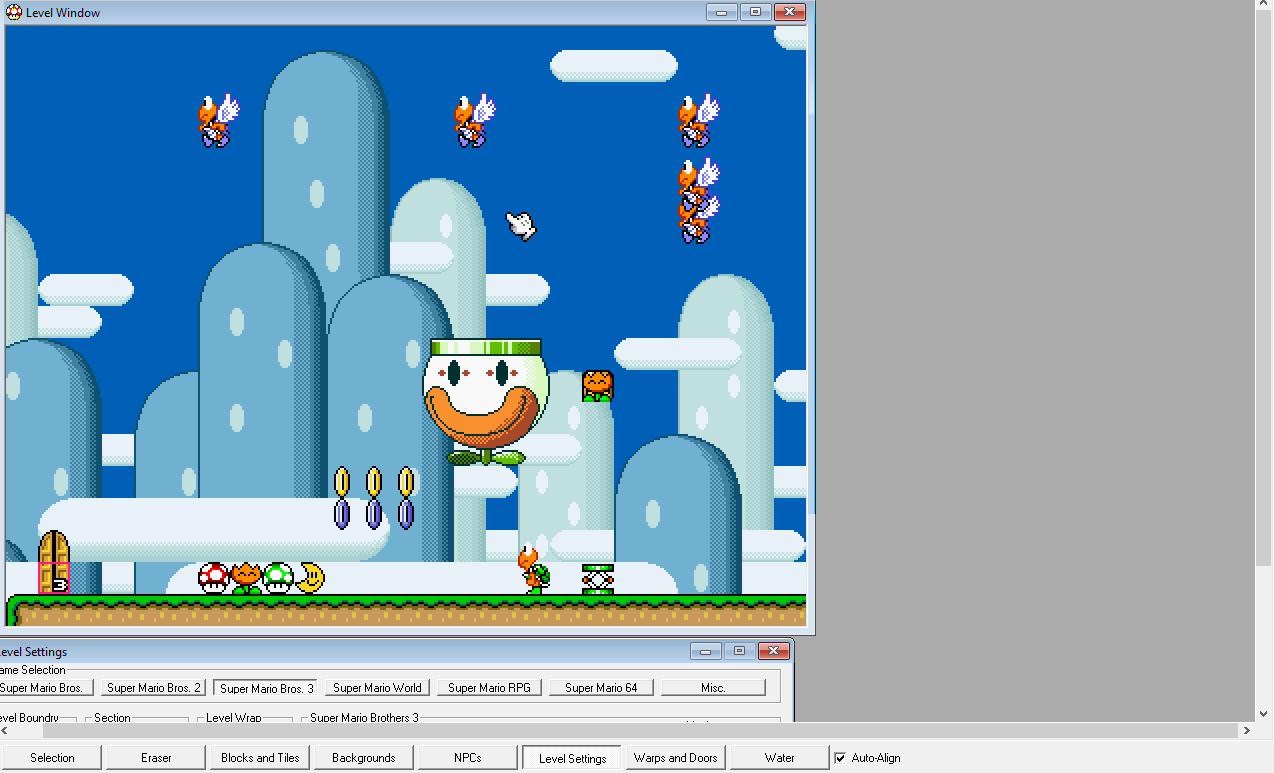The image size is (1274, 773).
Task: Click the Fire Flower floating beside the Clown Car
Action: click(597, 386)
